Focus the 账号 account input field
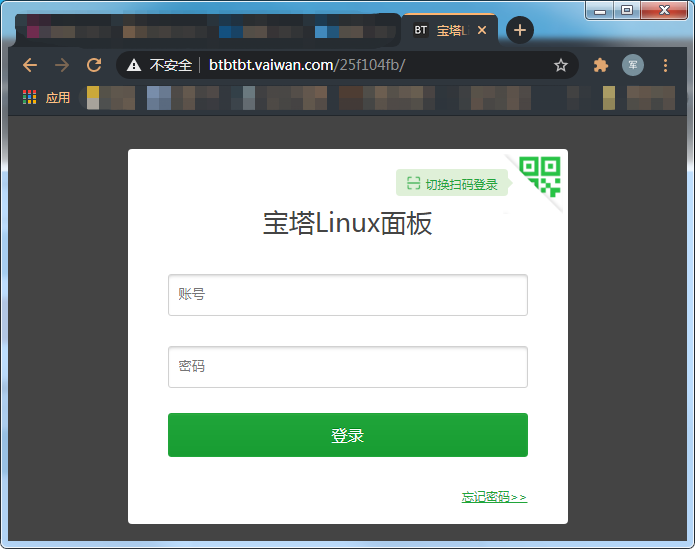The image size is (695, 549). point(348,295)
